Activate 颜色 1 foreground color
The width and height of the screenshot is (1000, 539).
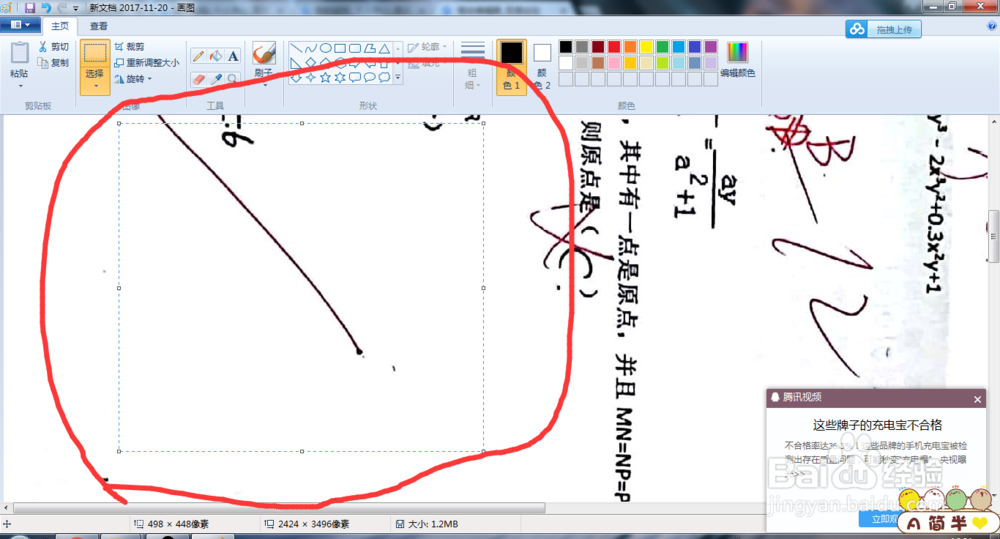coord(511,67)
